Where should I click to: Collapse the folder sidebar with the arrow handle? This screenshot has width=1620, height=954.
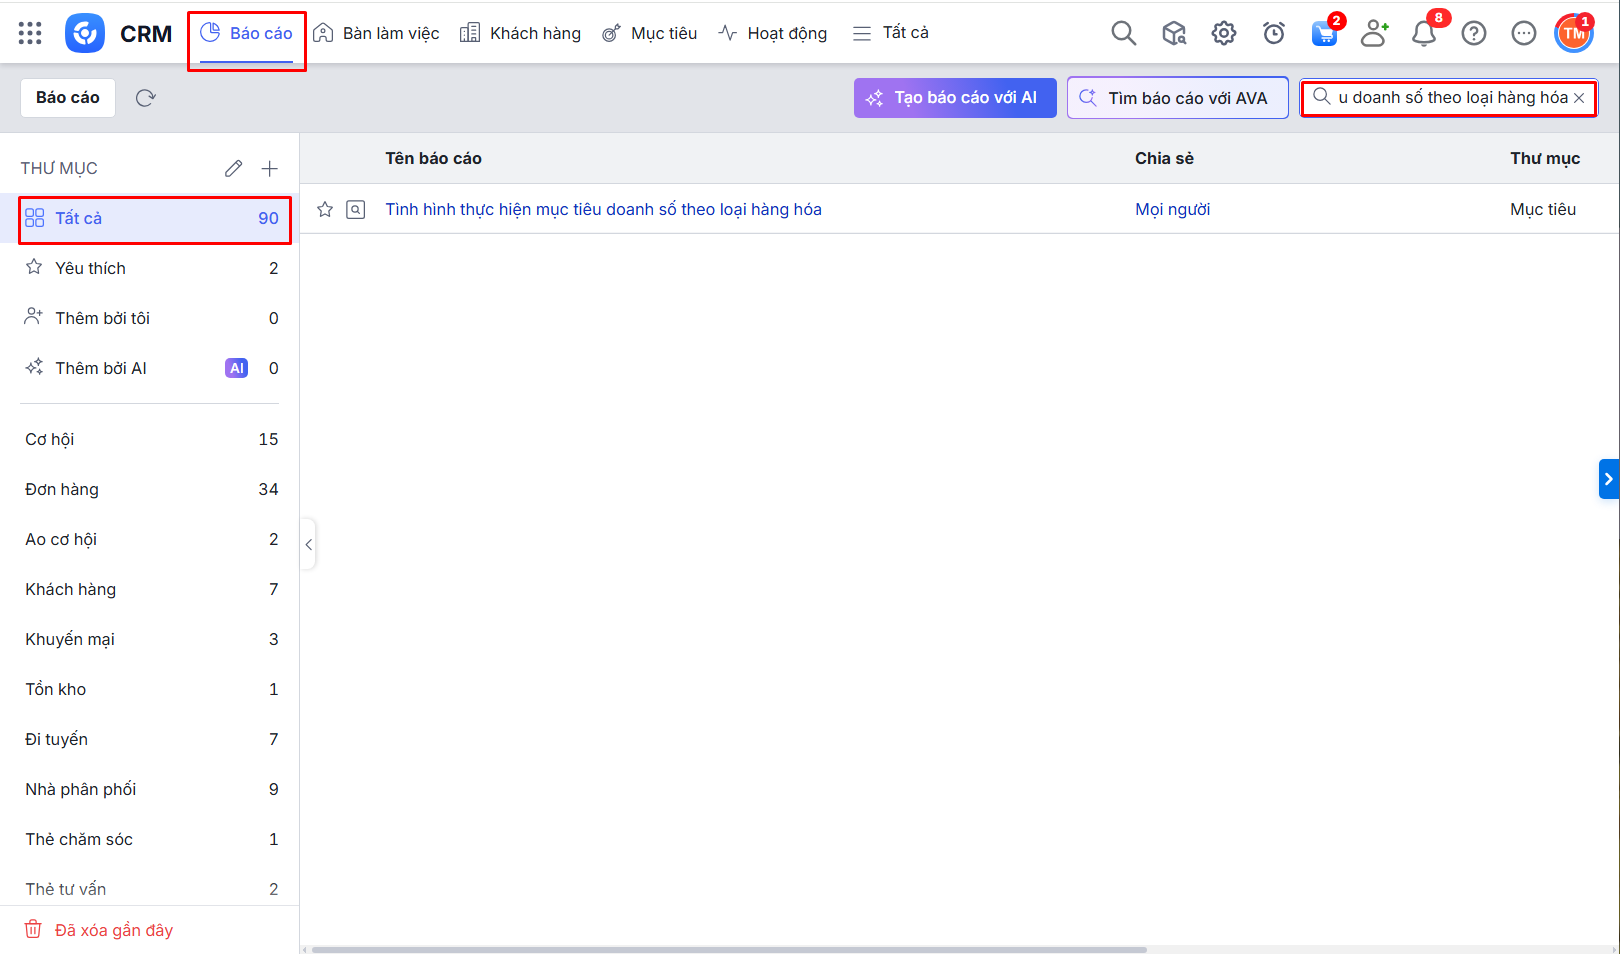[309, 545]
